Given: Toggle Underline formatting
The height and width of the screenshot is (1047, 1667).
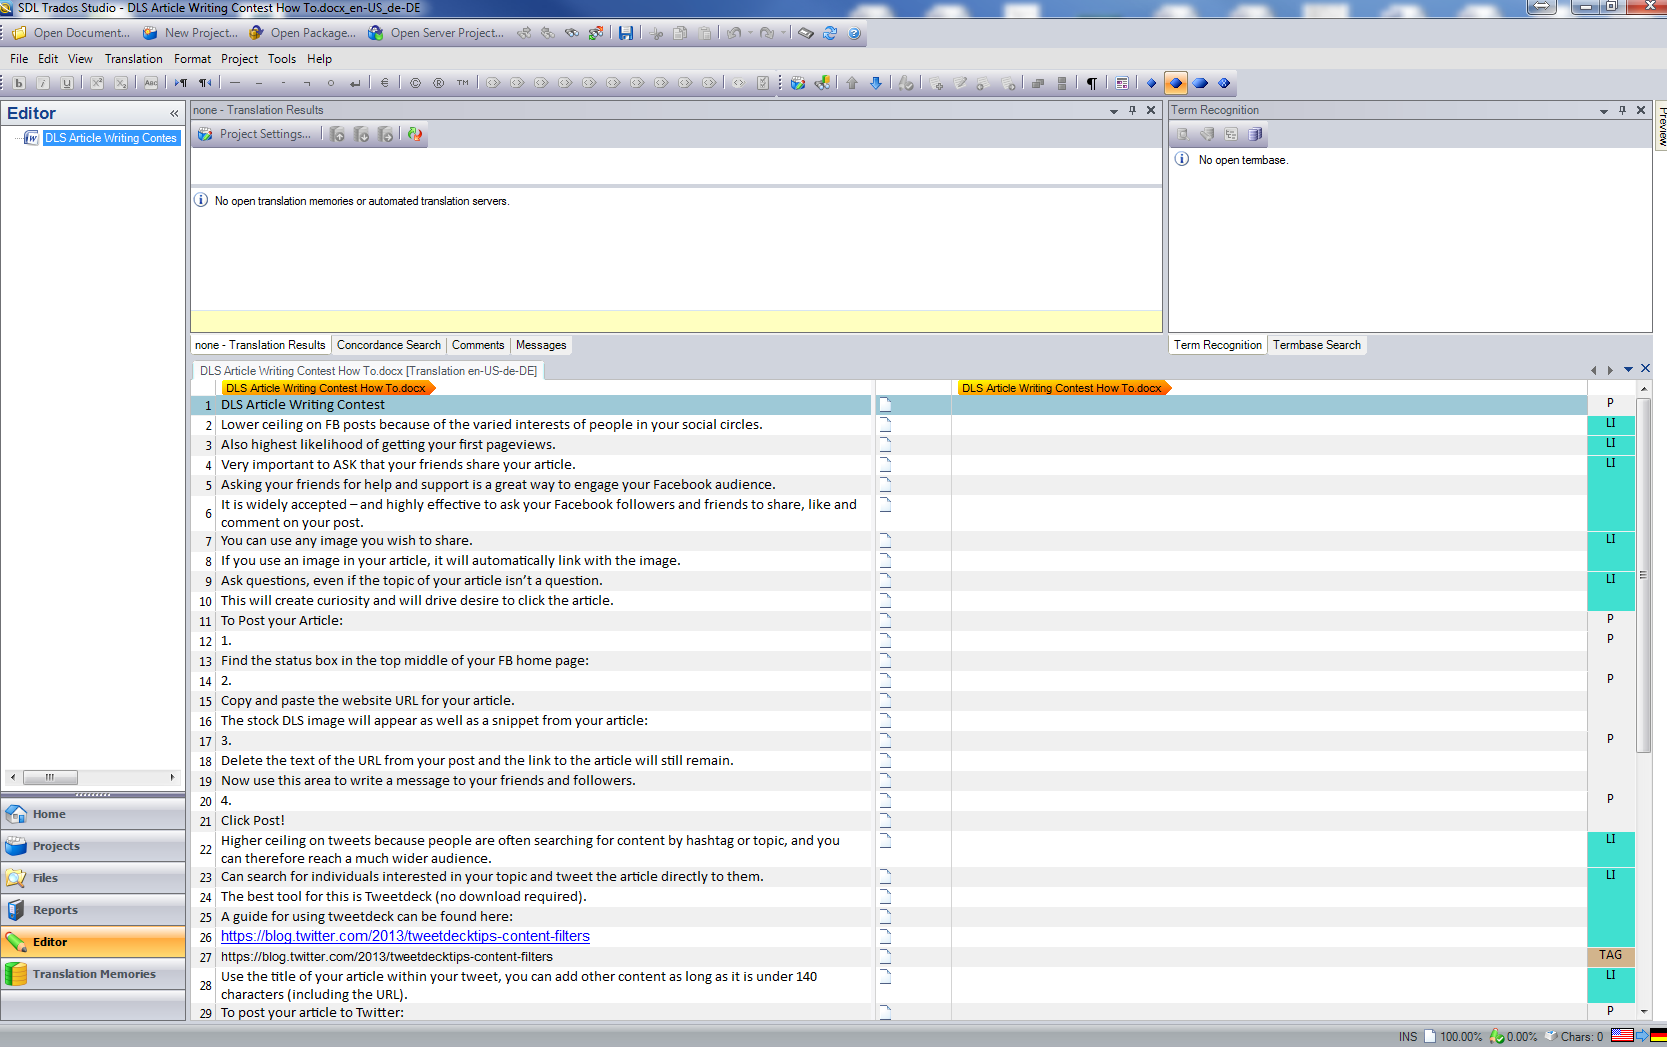Looking at the screenshot, I should coord(67,83).
